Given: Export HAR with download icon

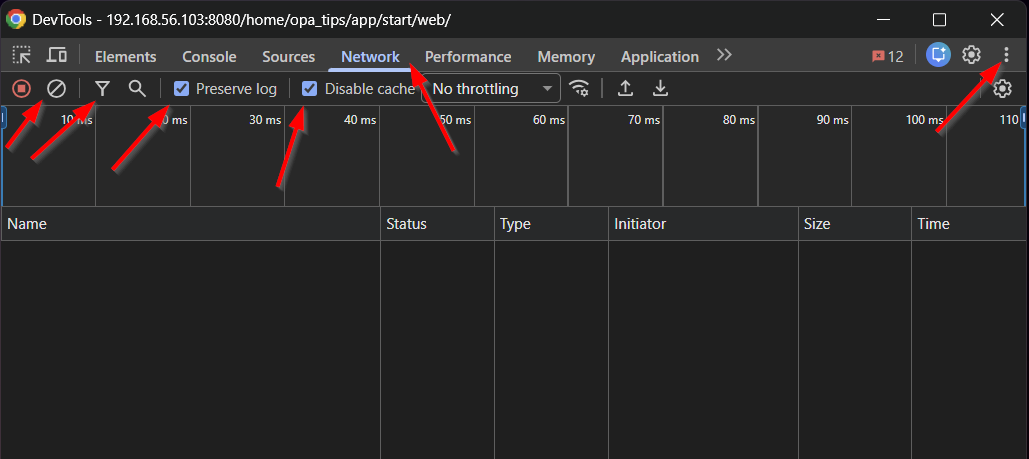Looking at the screenshot, I should (x=660, y=89).
